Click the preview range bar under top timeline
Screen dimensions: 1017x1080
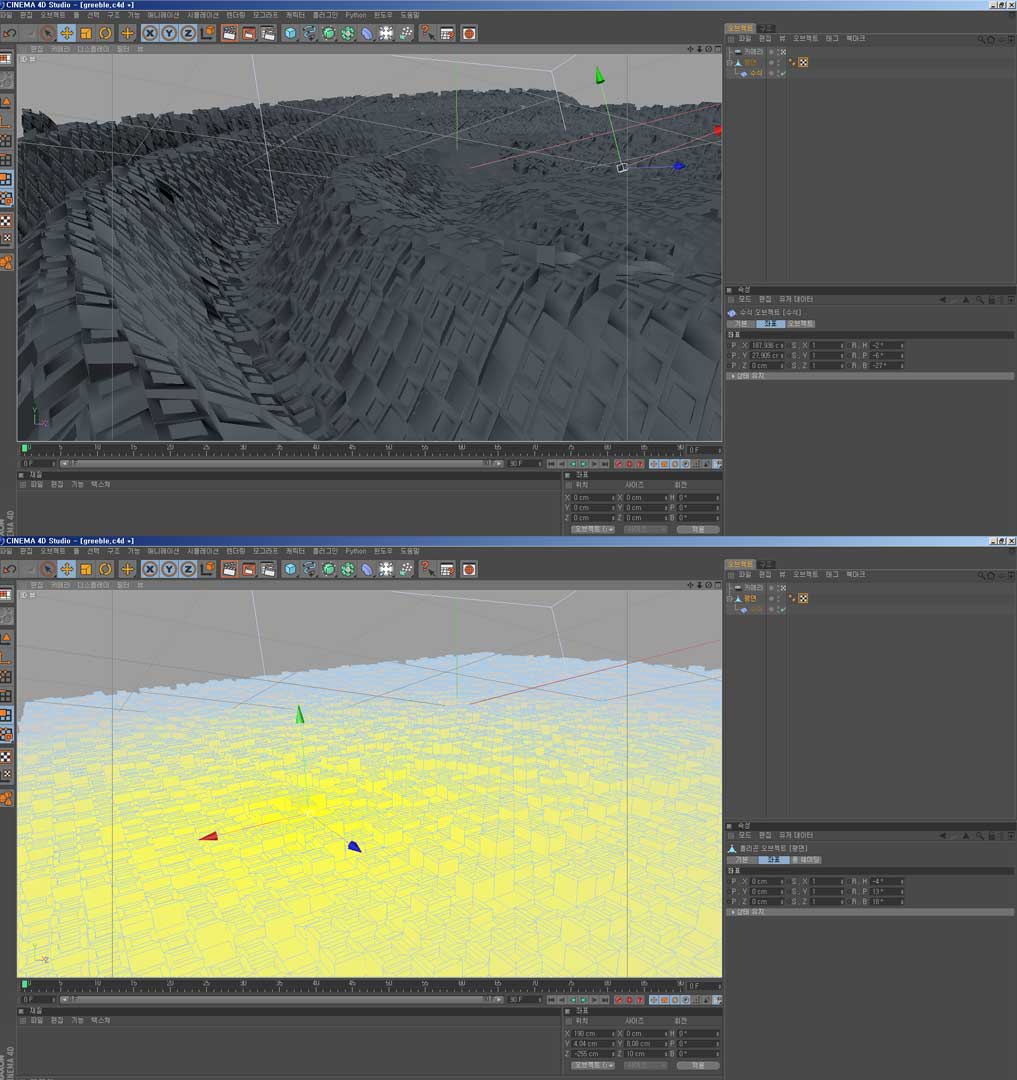coord(281,464)
